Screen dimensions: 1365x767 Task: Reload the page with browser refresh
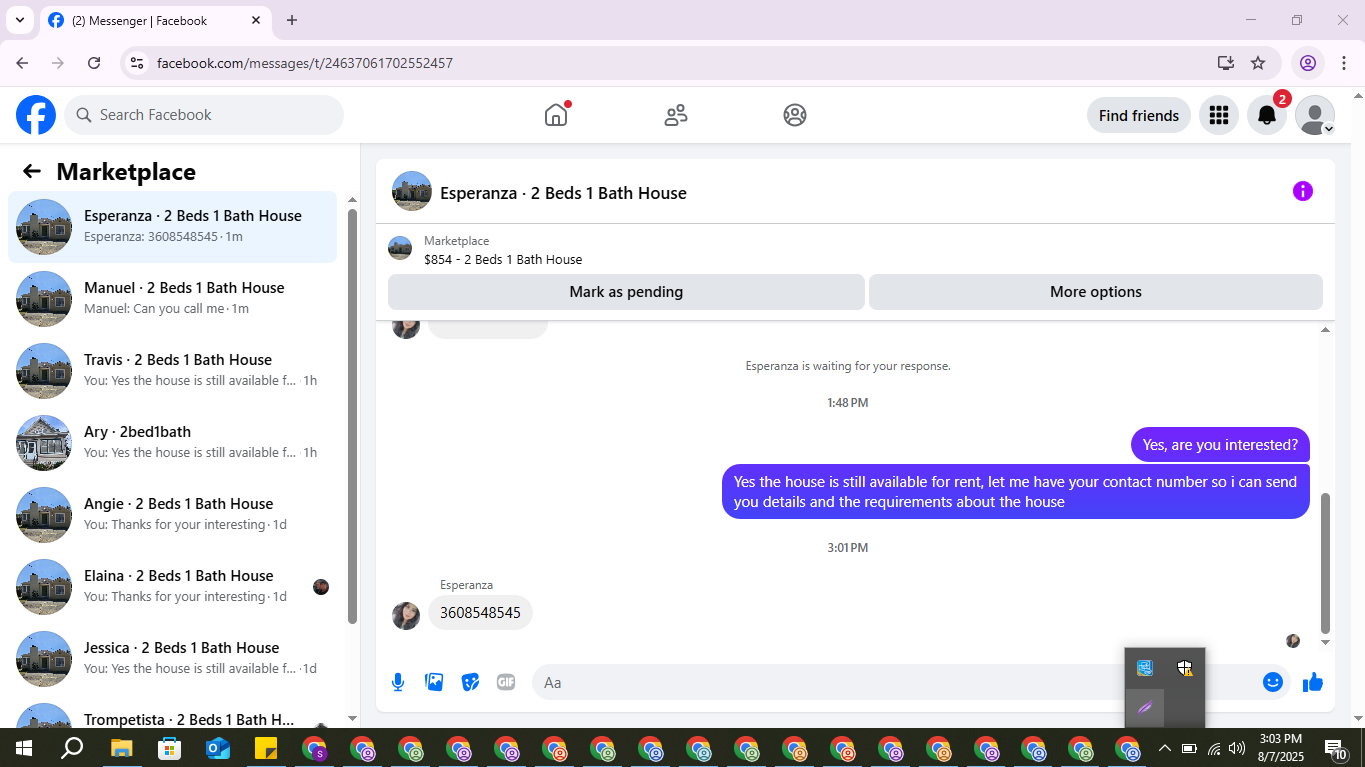(94, 63)
